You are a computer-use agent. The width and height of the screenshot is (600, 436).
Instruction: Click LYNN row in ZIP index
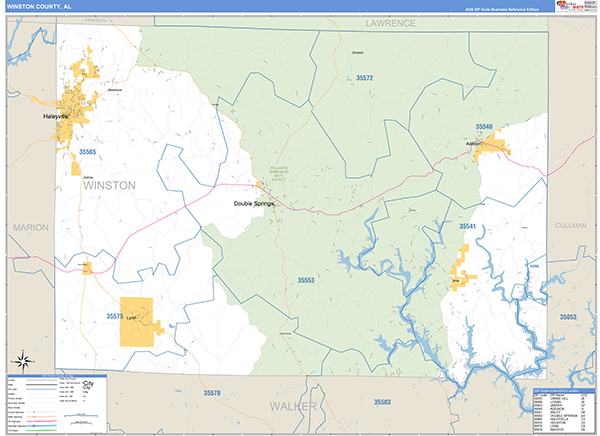click(560, 426)
